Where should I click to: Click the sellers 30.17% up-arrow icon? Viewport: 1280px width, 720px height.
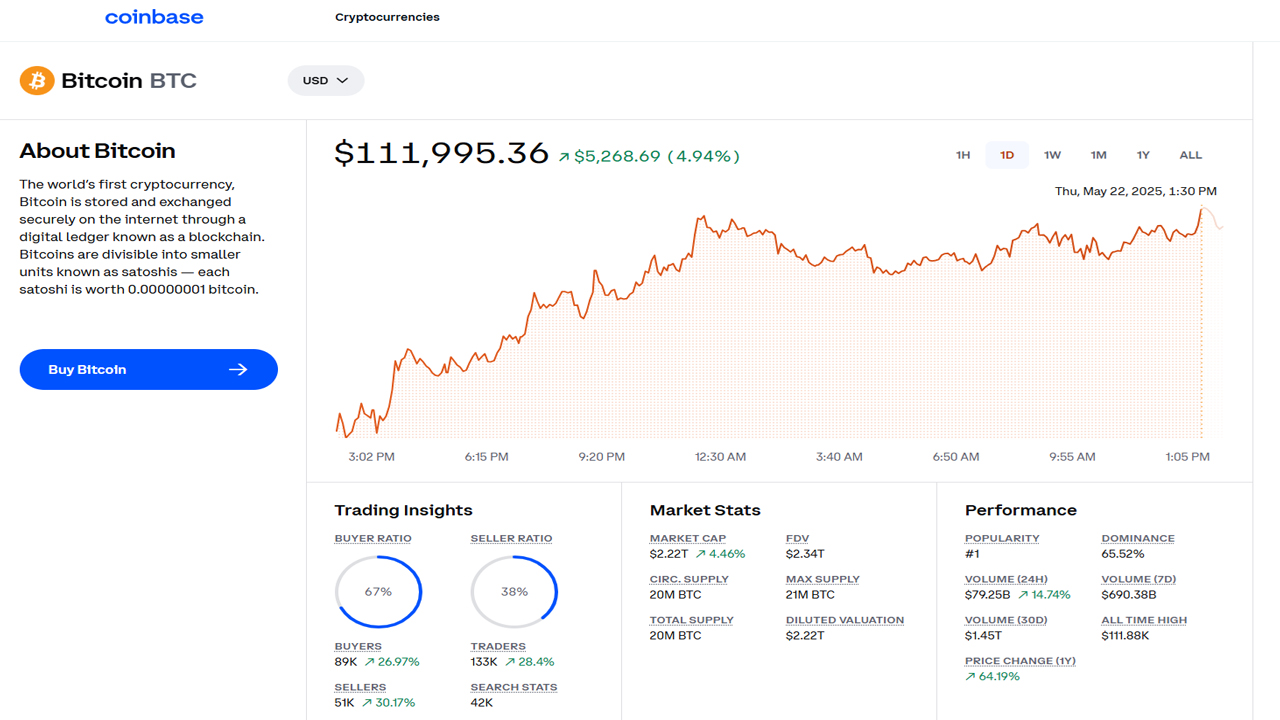point(368,703)
